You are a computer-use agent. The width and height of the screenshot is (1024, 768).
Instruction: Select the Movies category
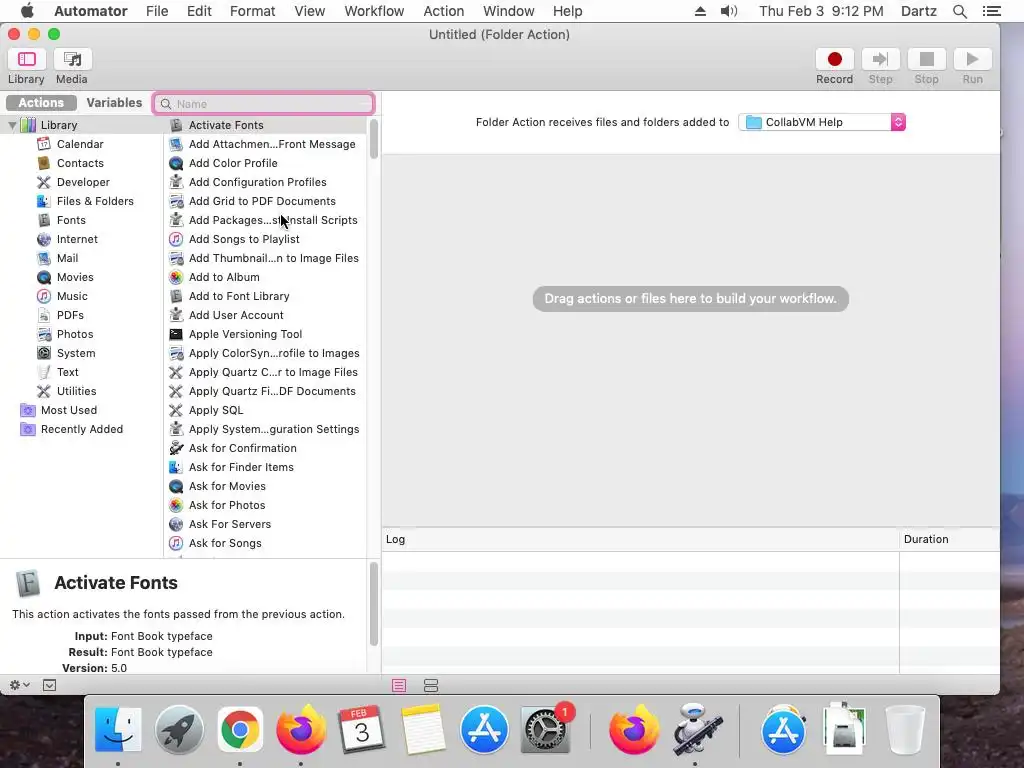tap(74, 277)
